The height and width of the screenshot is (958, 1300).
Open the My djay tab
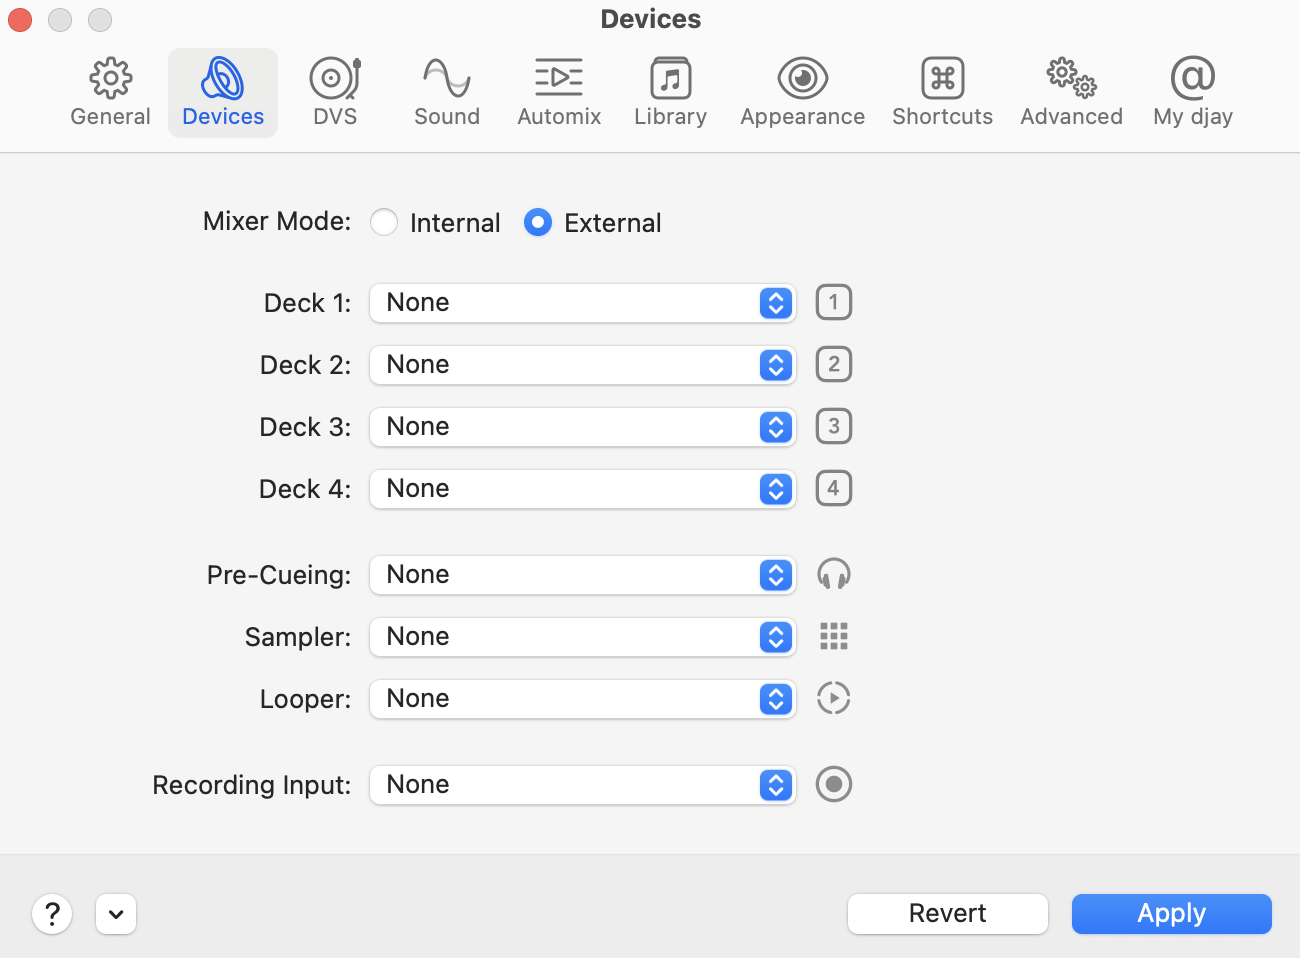1192,91
